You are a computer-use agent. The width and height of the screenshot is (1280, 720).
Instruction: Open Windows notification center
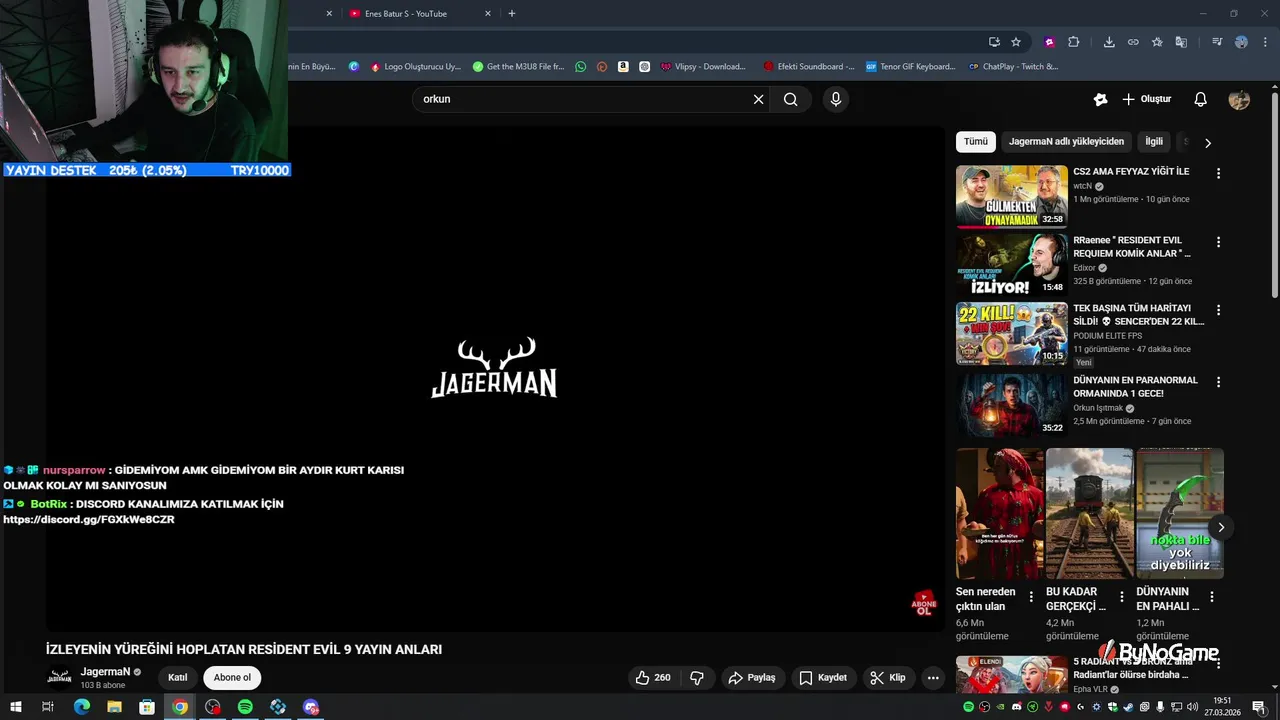click(1259, 707)
